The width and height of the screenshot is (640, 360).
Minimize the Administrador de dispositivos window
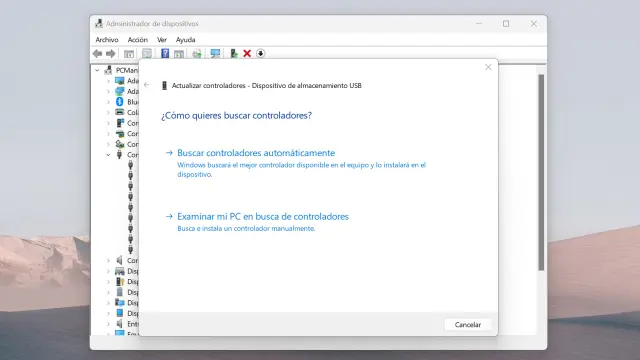click(479, 24)
